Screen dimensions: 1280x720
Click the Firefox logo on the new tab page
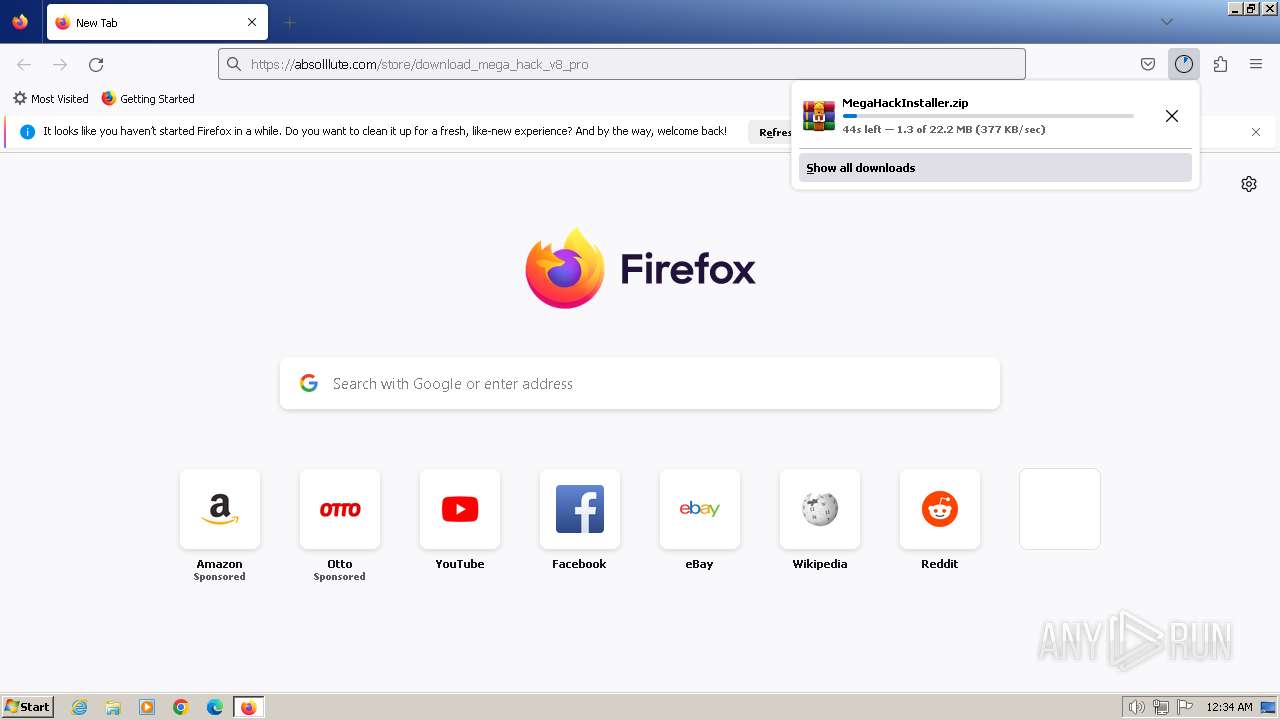pos(641,268)
